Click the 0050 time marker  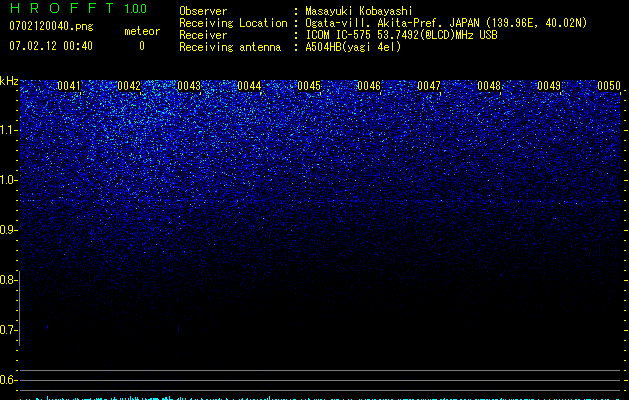click(609, 86)
